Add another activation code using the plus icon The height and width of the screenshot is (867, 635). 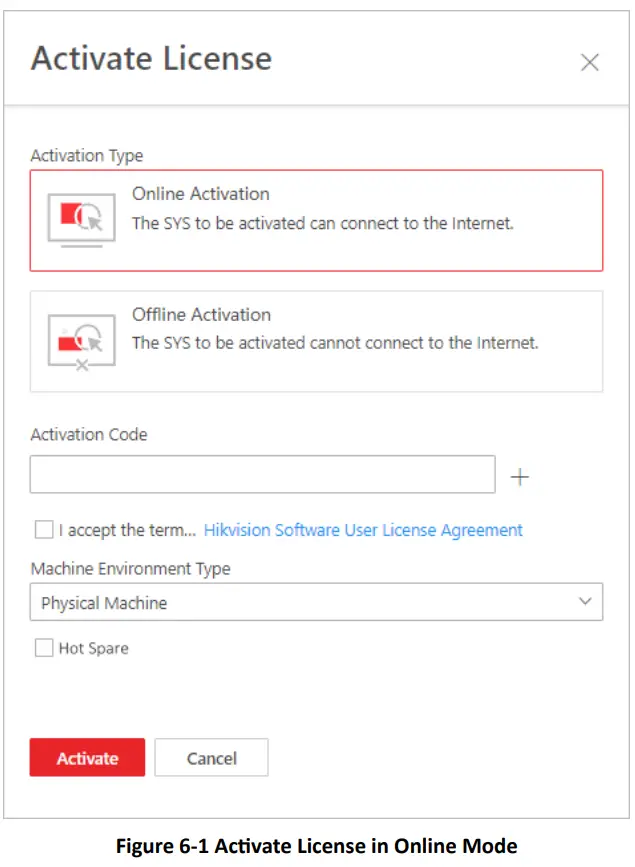click(x=520, y=476)
